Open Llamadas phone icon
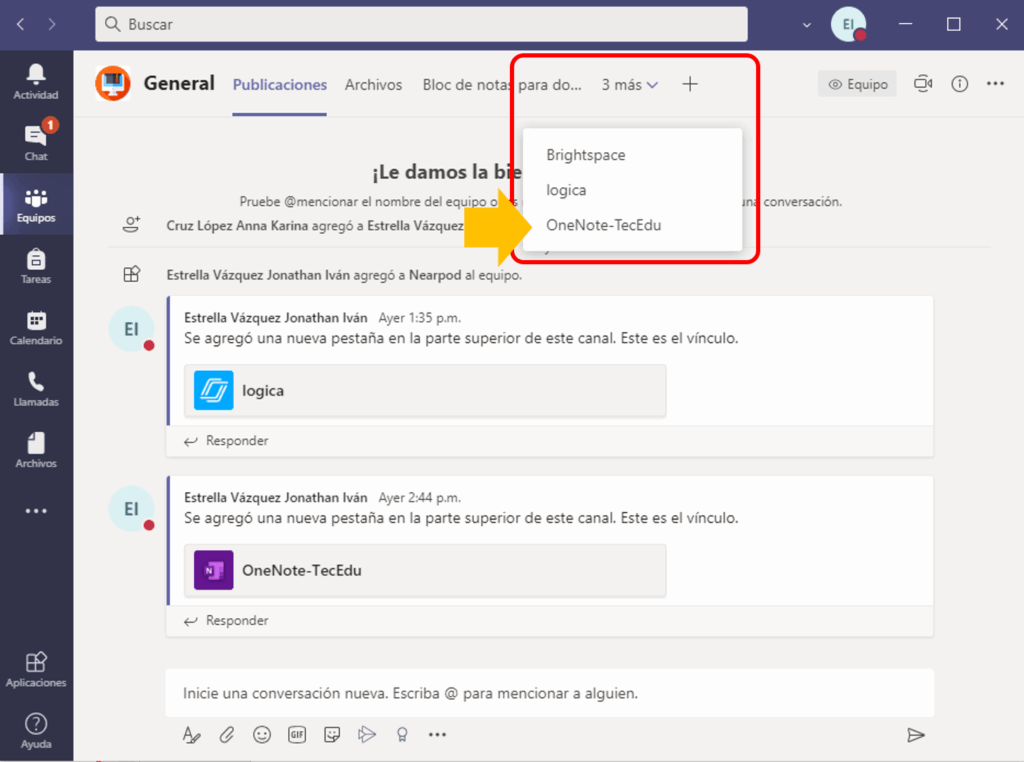The image size is (1024, 762). tap(36, 388)
